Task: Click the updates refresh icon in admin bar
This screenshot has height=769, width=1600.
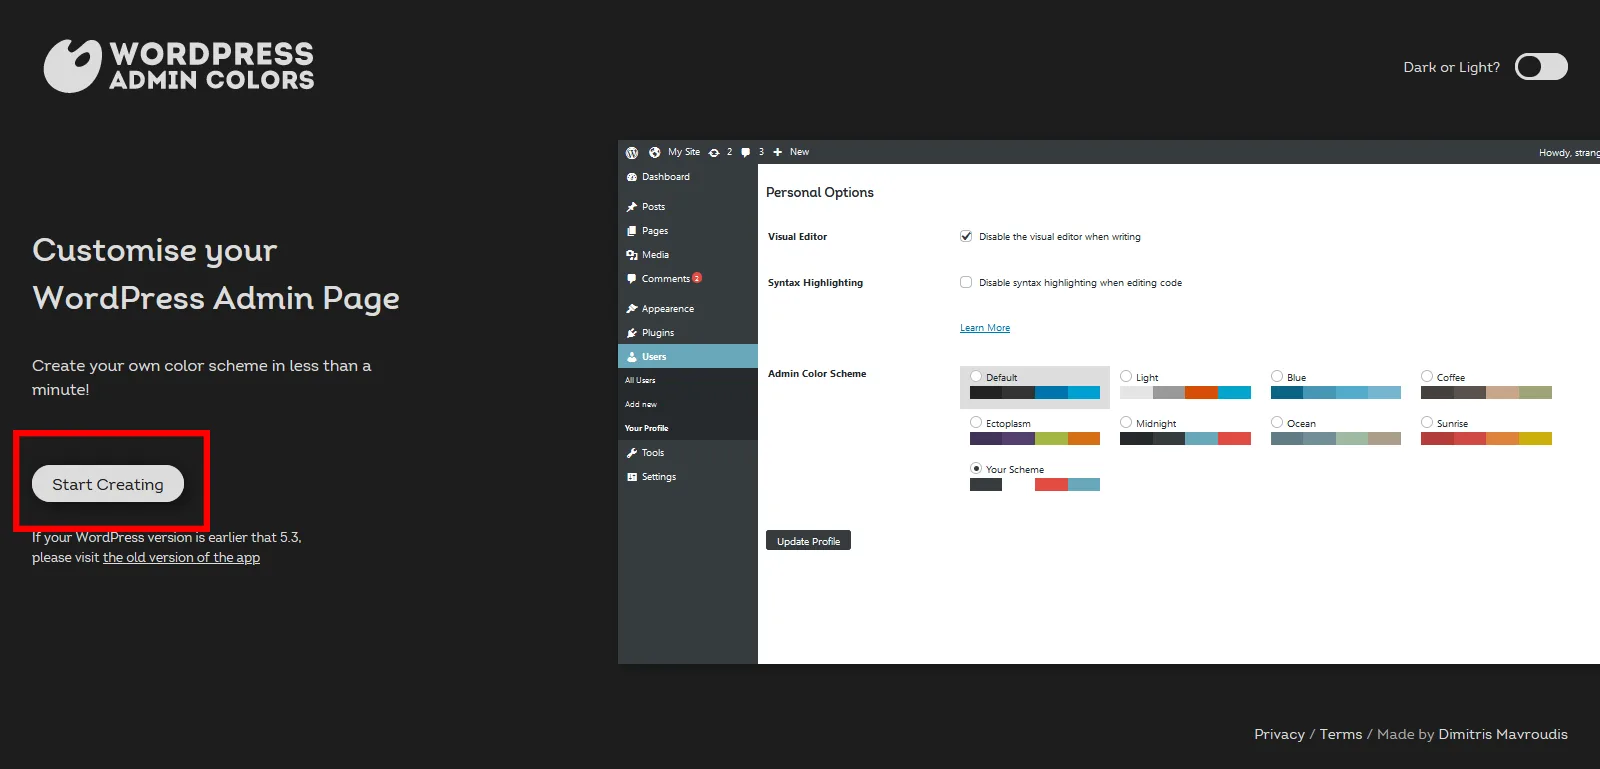Action: (714, 153)
